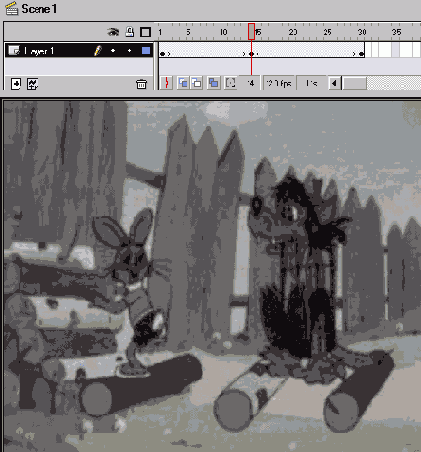Toggle Layer 1 lock dot under padlock column
The height and width of the screenshot is (452, 421).
tap(129, 51)
